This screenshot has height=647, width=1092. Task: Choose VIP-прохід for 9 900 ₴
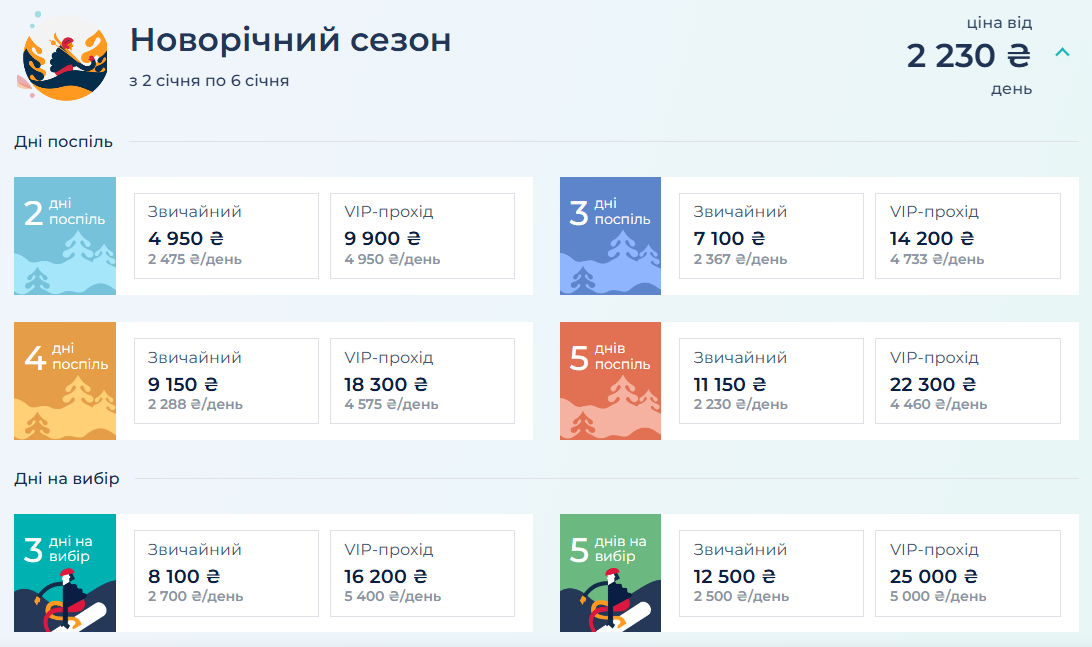tap(422, 236)
